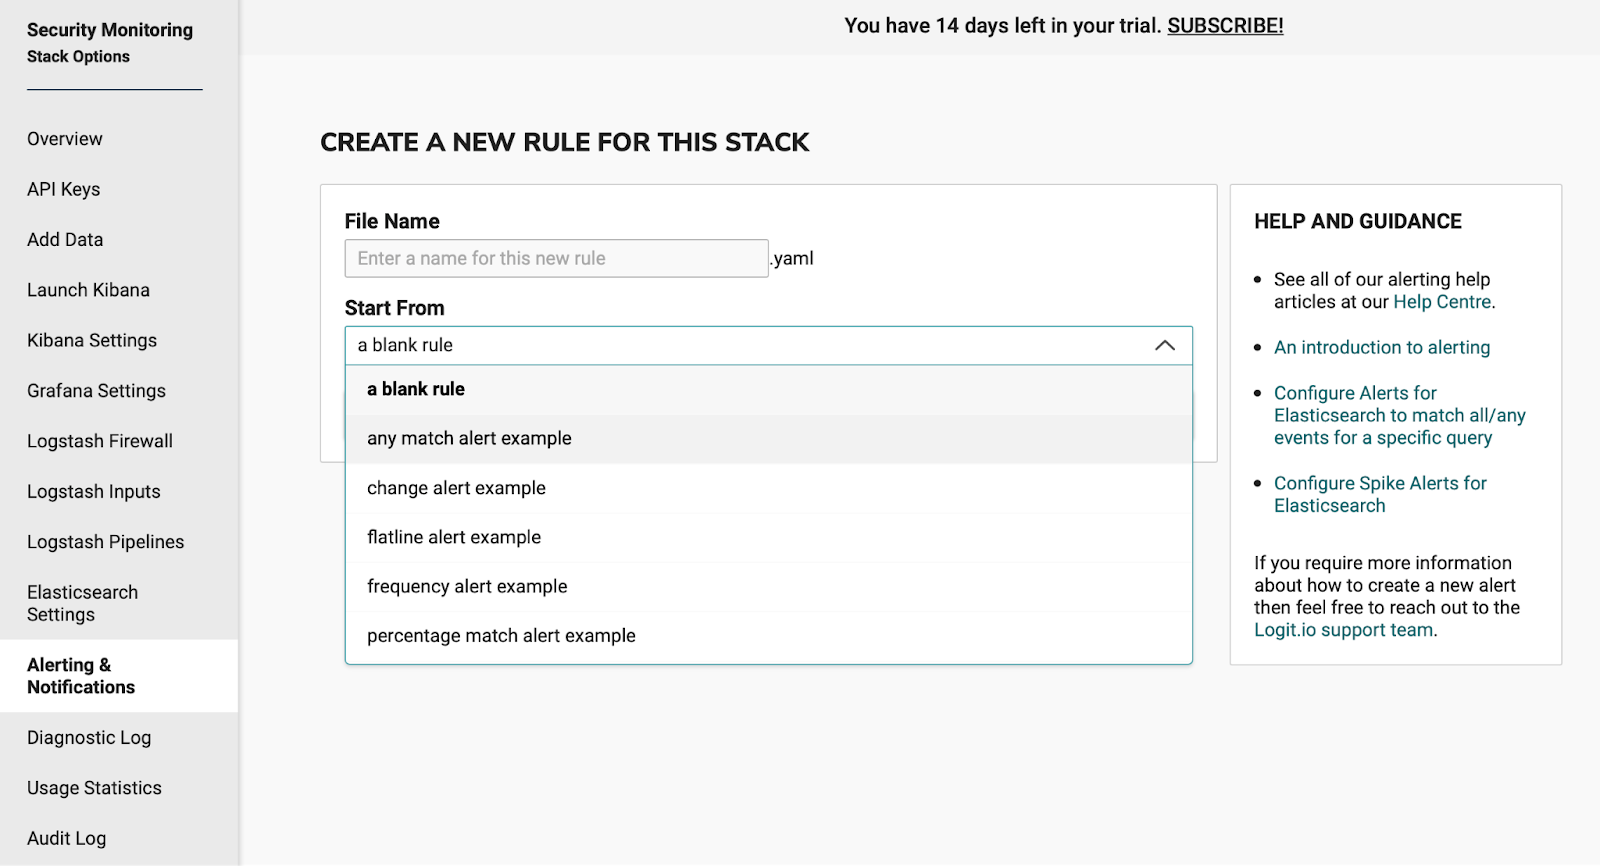Collapse the Start From dropdown chevron
The width and height of the screenshot is (1600, 866).
click(1164, 345)
